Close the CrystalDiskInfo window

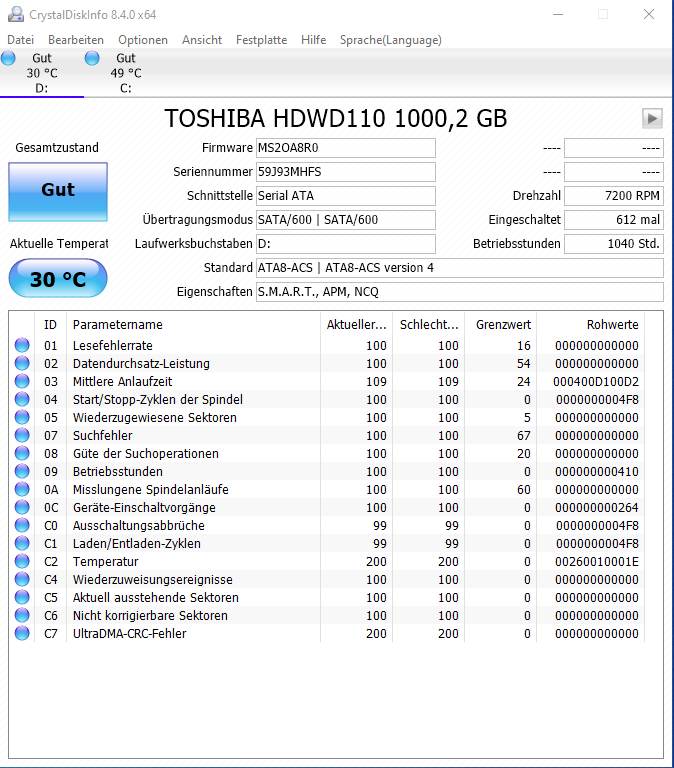(649, 14)
